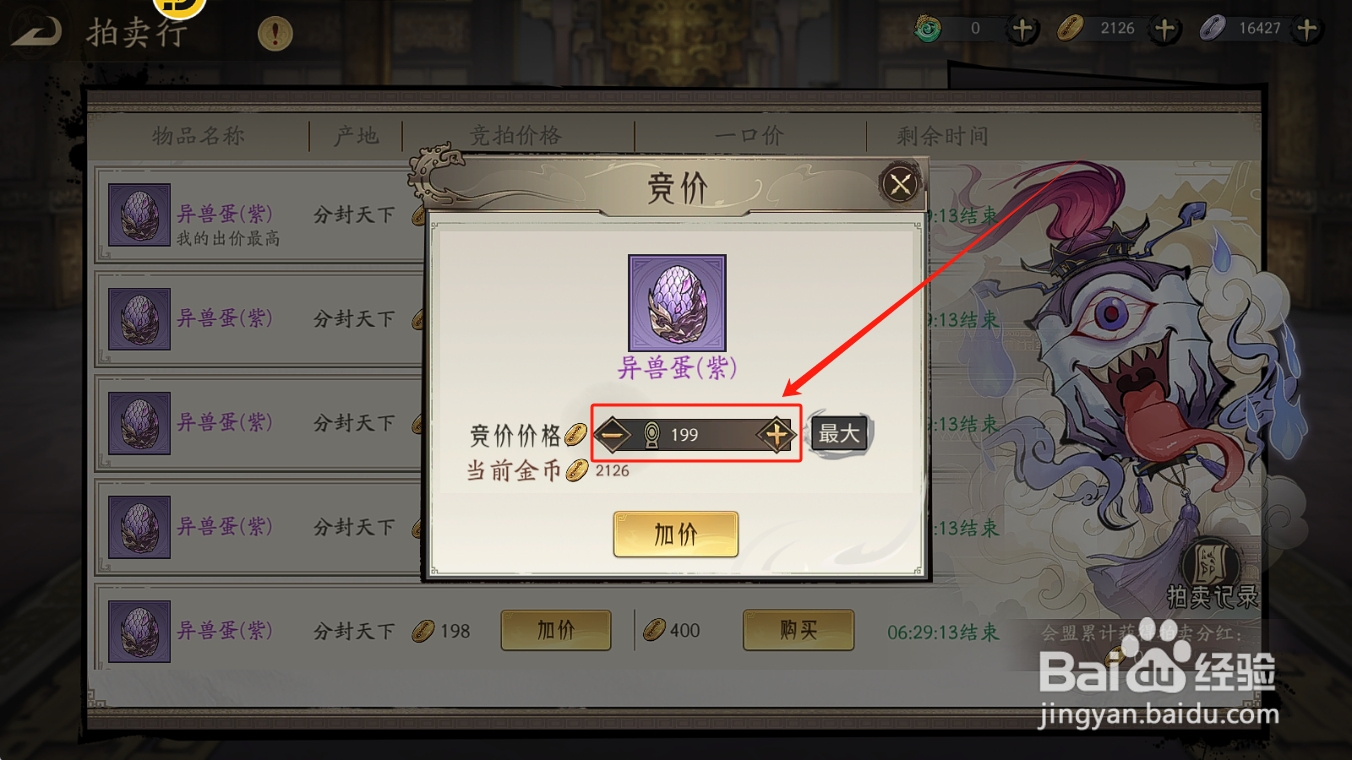
Task: Click the gold coin icon beside 2126 top bar
Action: 1072,29
